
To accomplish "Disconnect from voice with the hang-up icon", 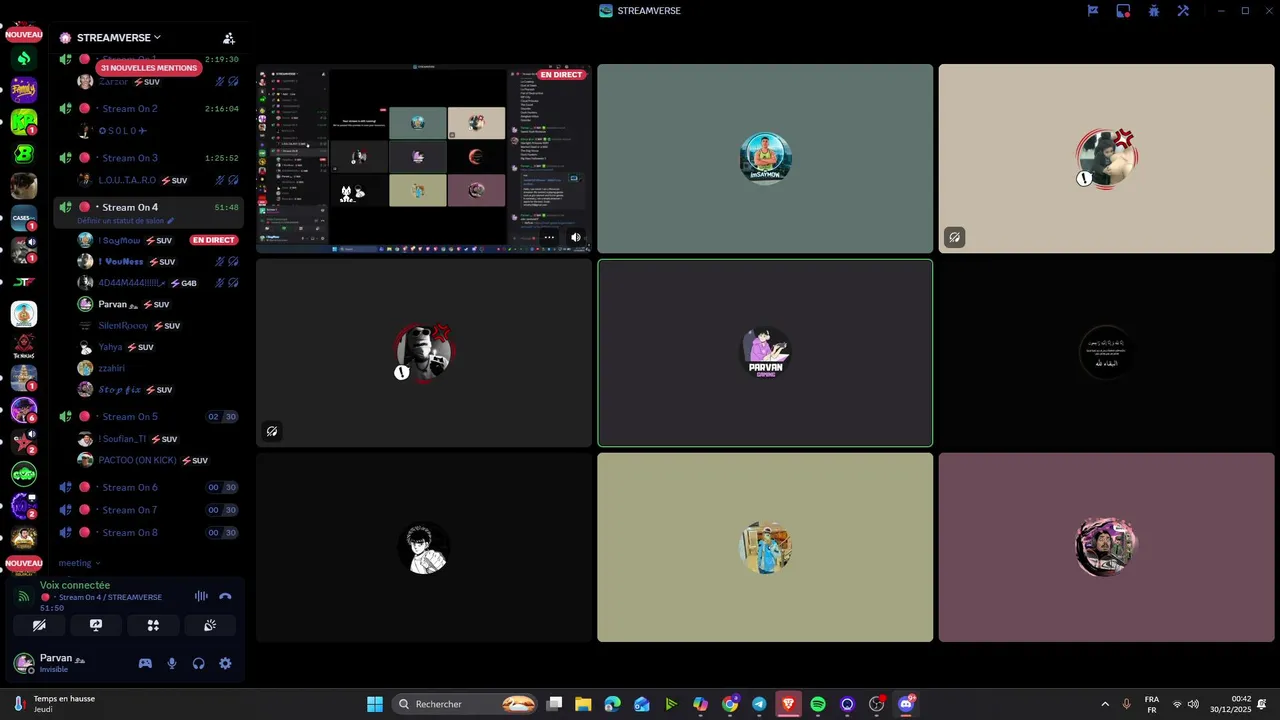I will tap(225, 596).
